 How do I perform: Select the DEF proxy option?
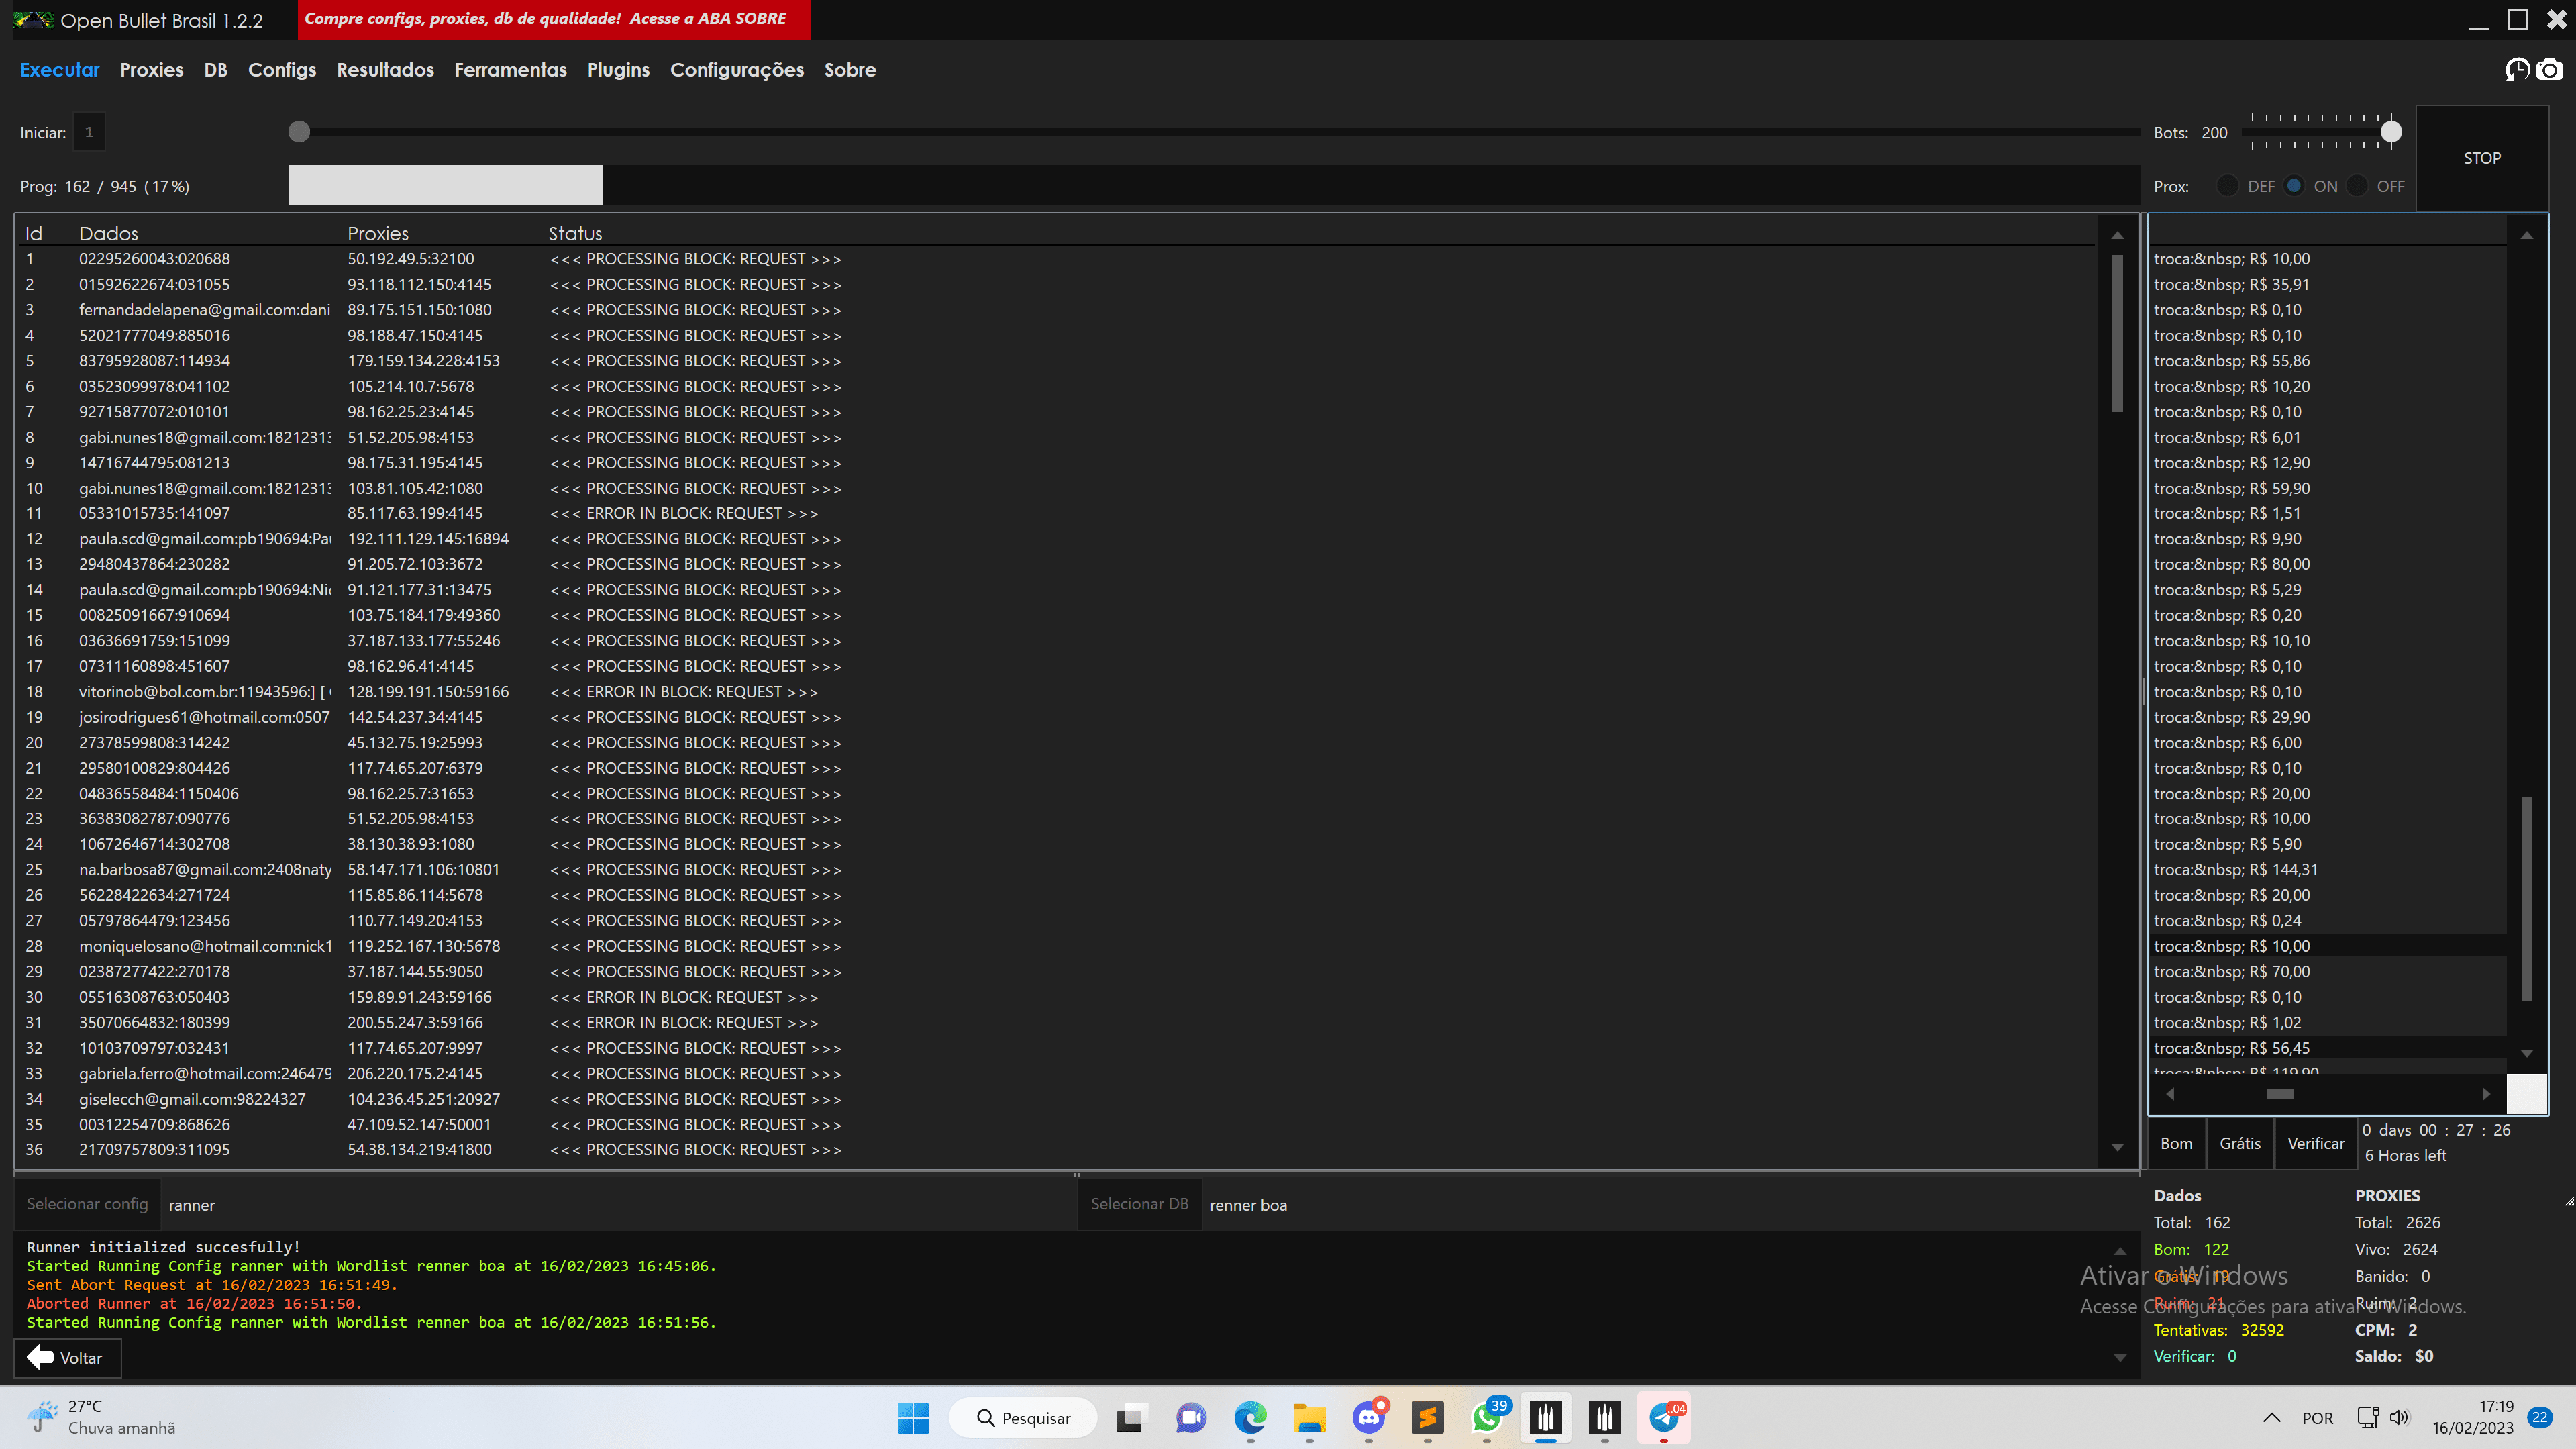tap(2229, 186)
